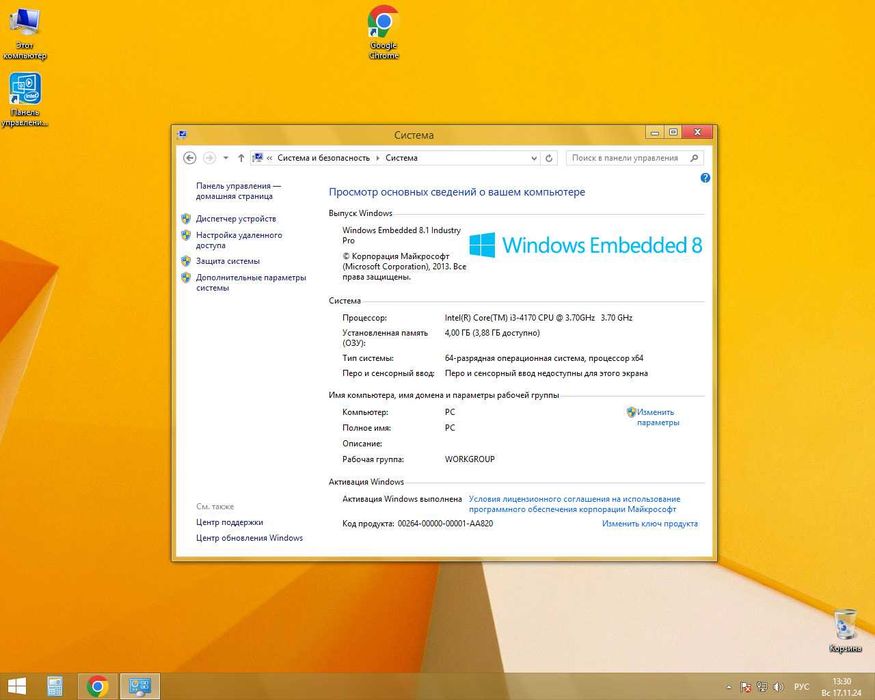Image resolution: width=875 pixels, height=700 pixels.
Task: Switch the РУС input language
Action: [801, 687]
